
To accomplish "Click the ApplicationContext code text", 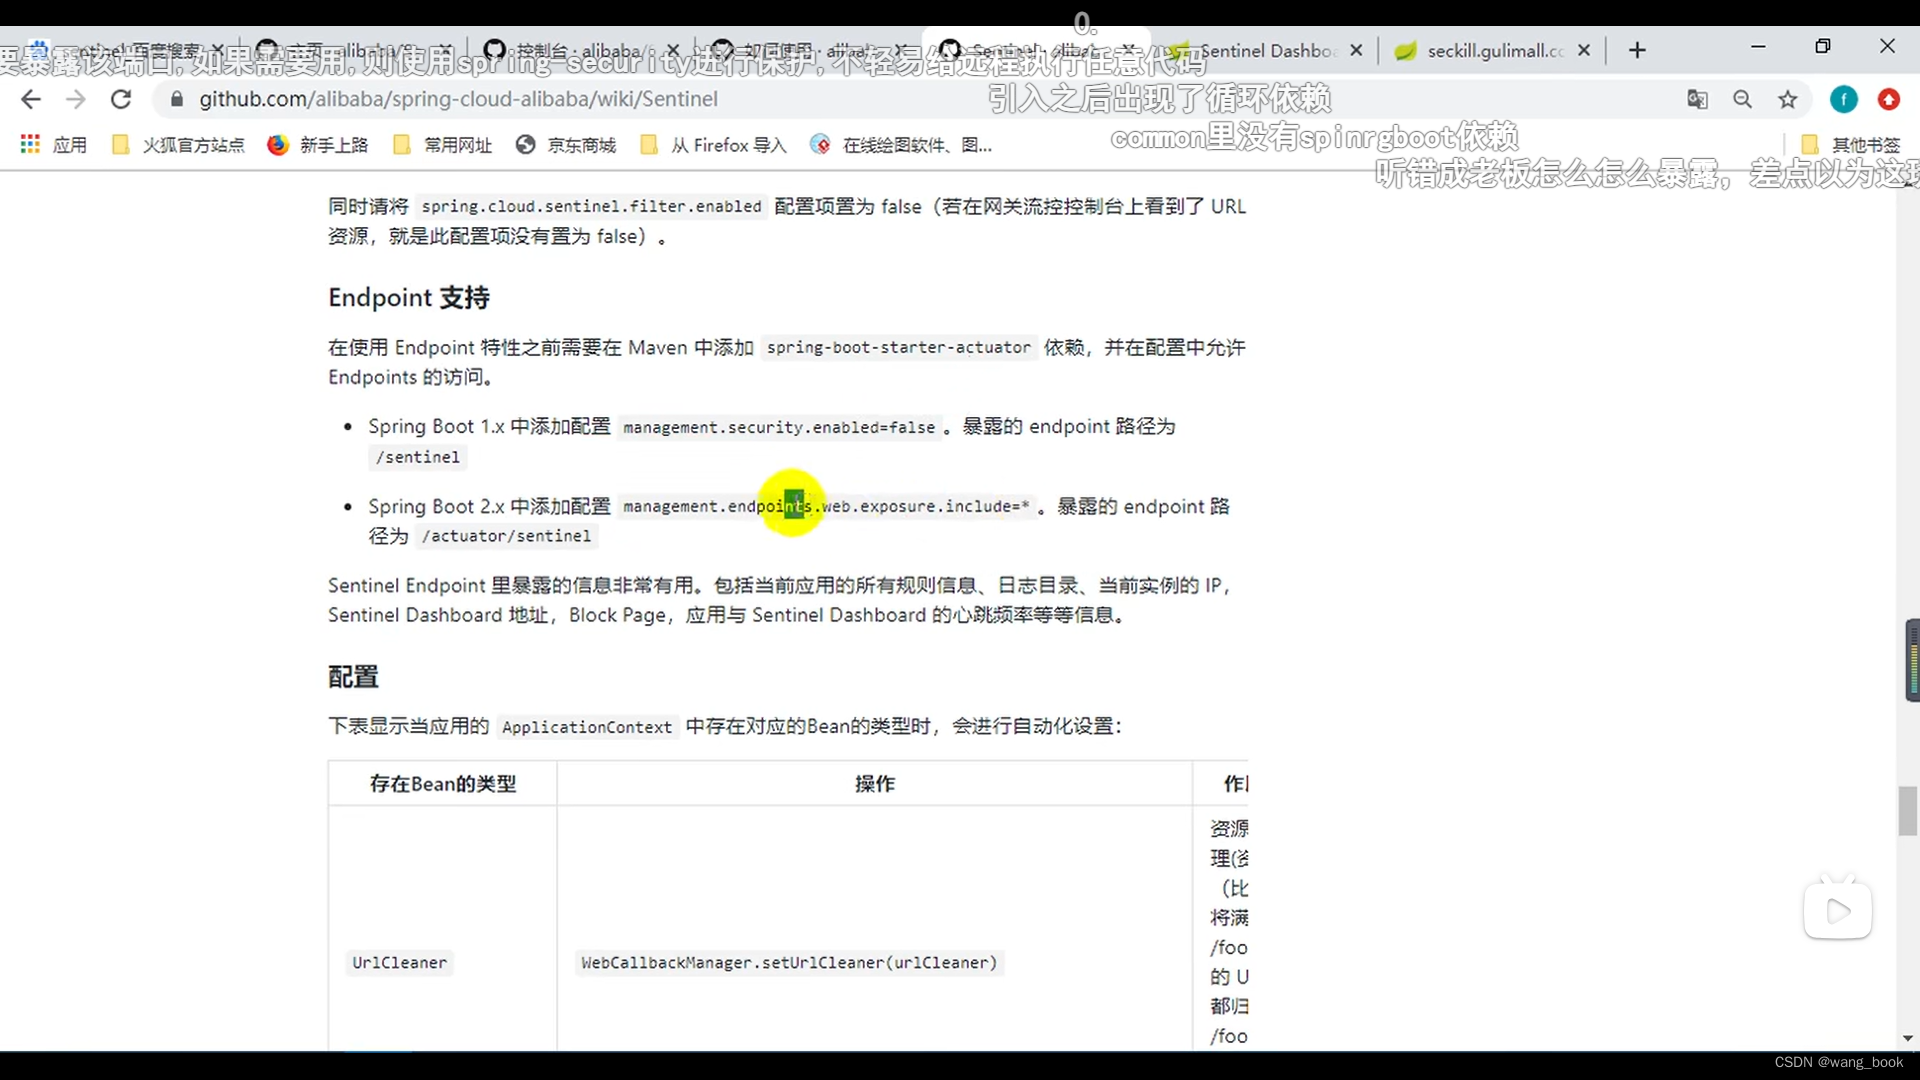I will tap(587, 727).
